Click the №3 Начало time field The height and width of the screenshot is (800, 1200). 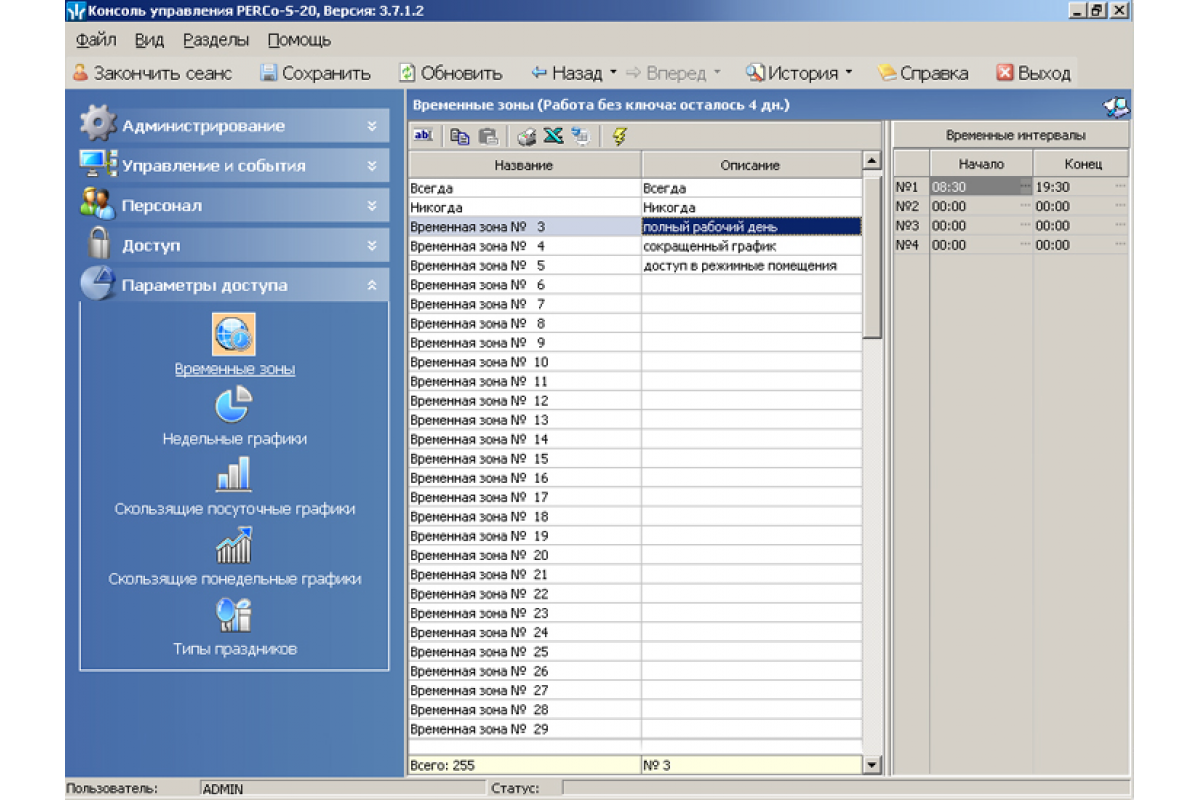981,226
